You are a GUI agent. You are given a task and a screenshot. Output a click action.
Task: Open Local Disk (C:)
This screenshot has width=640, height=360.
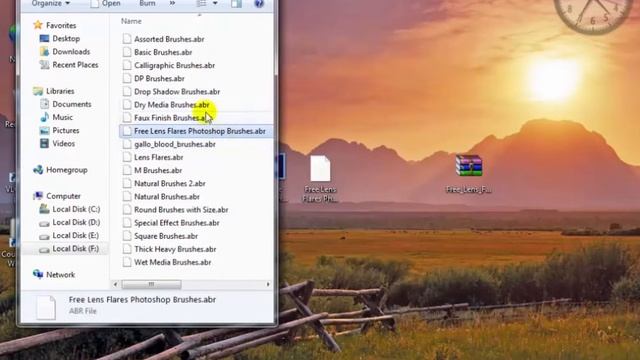(69, 209)
